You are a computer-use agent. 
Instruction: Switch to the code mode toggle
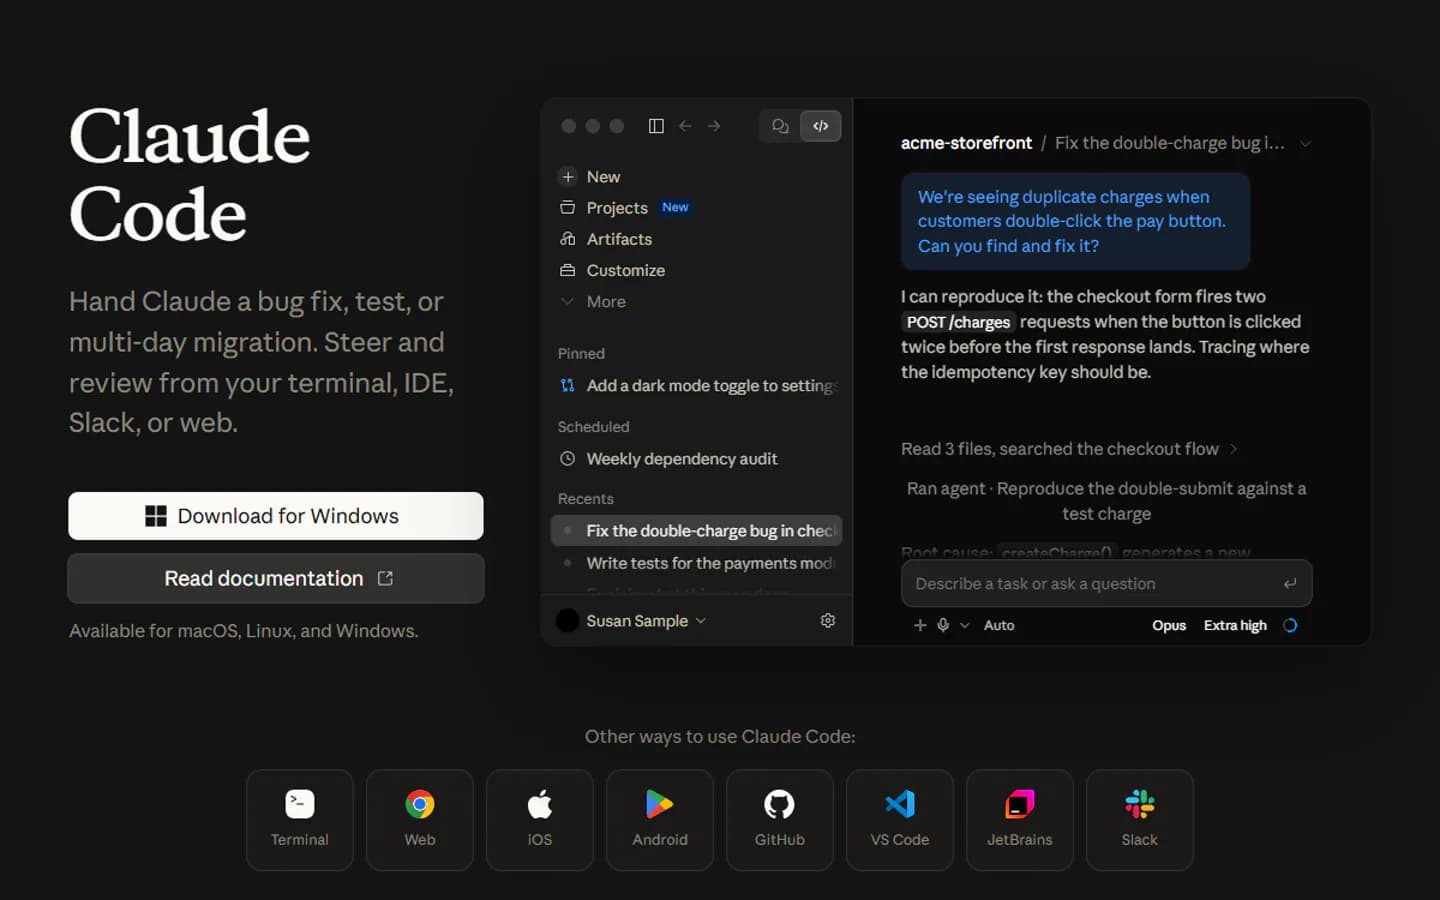[821, 126]
